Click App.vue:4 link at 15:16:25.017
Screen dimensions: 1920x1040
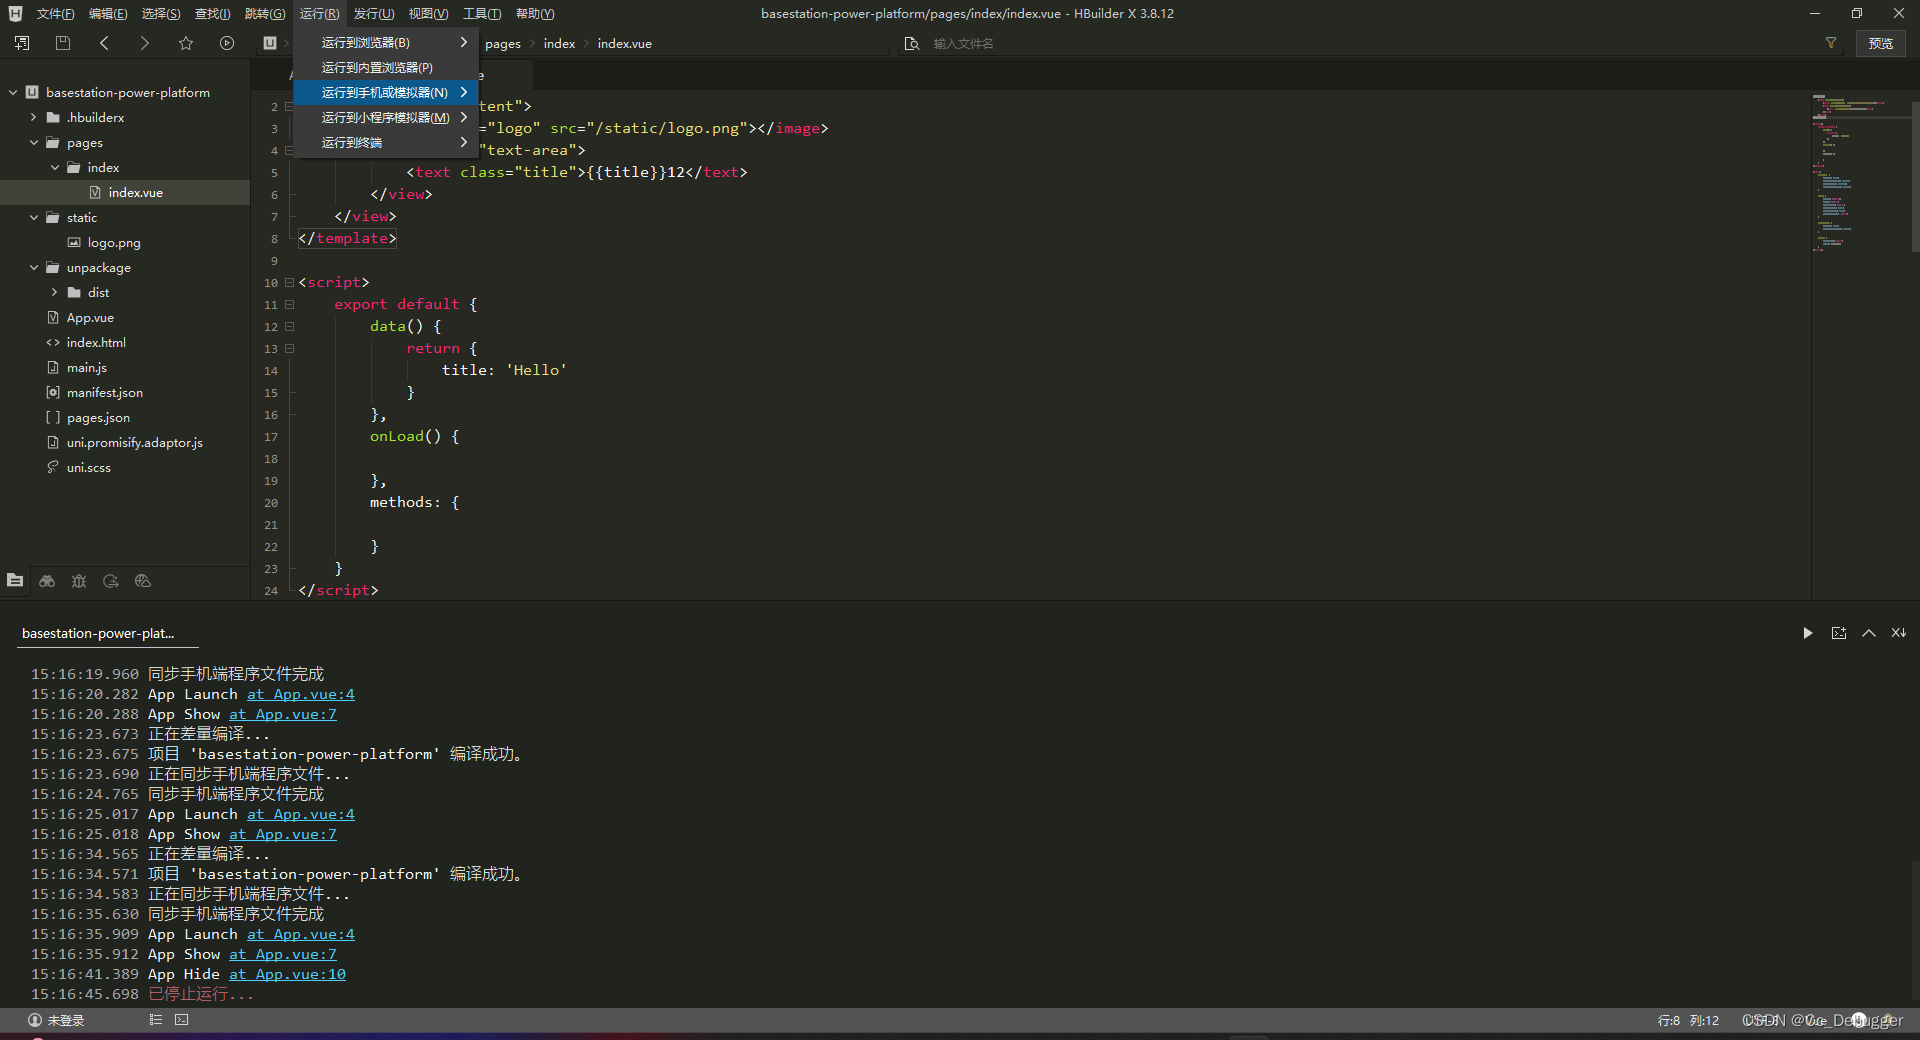(301, 814)
